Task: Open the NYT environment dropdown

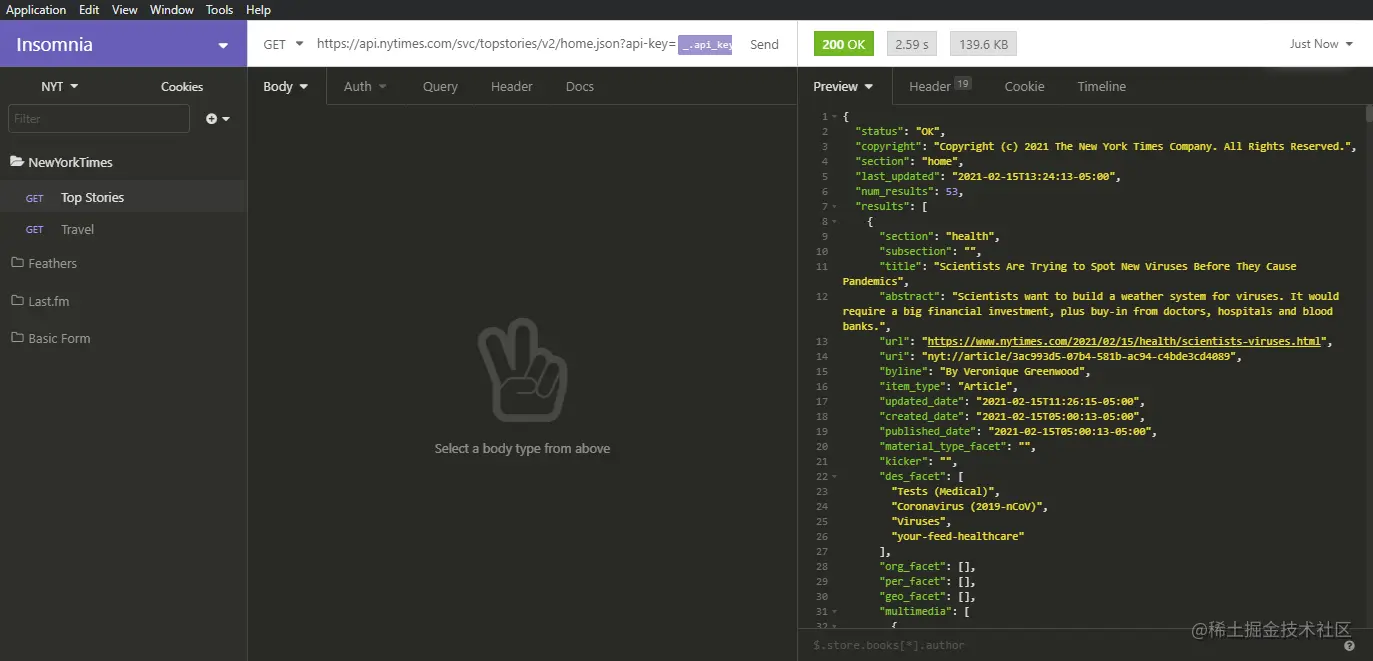Action: [x=58, y=86]
